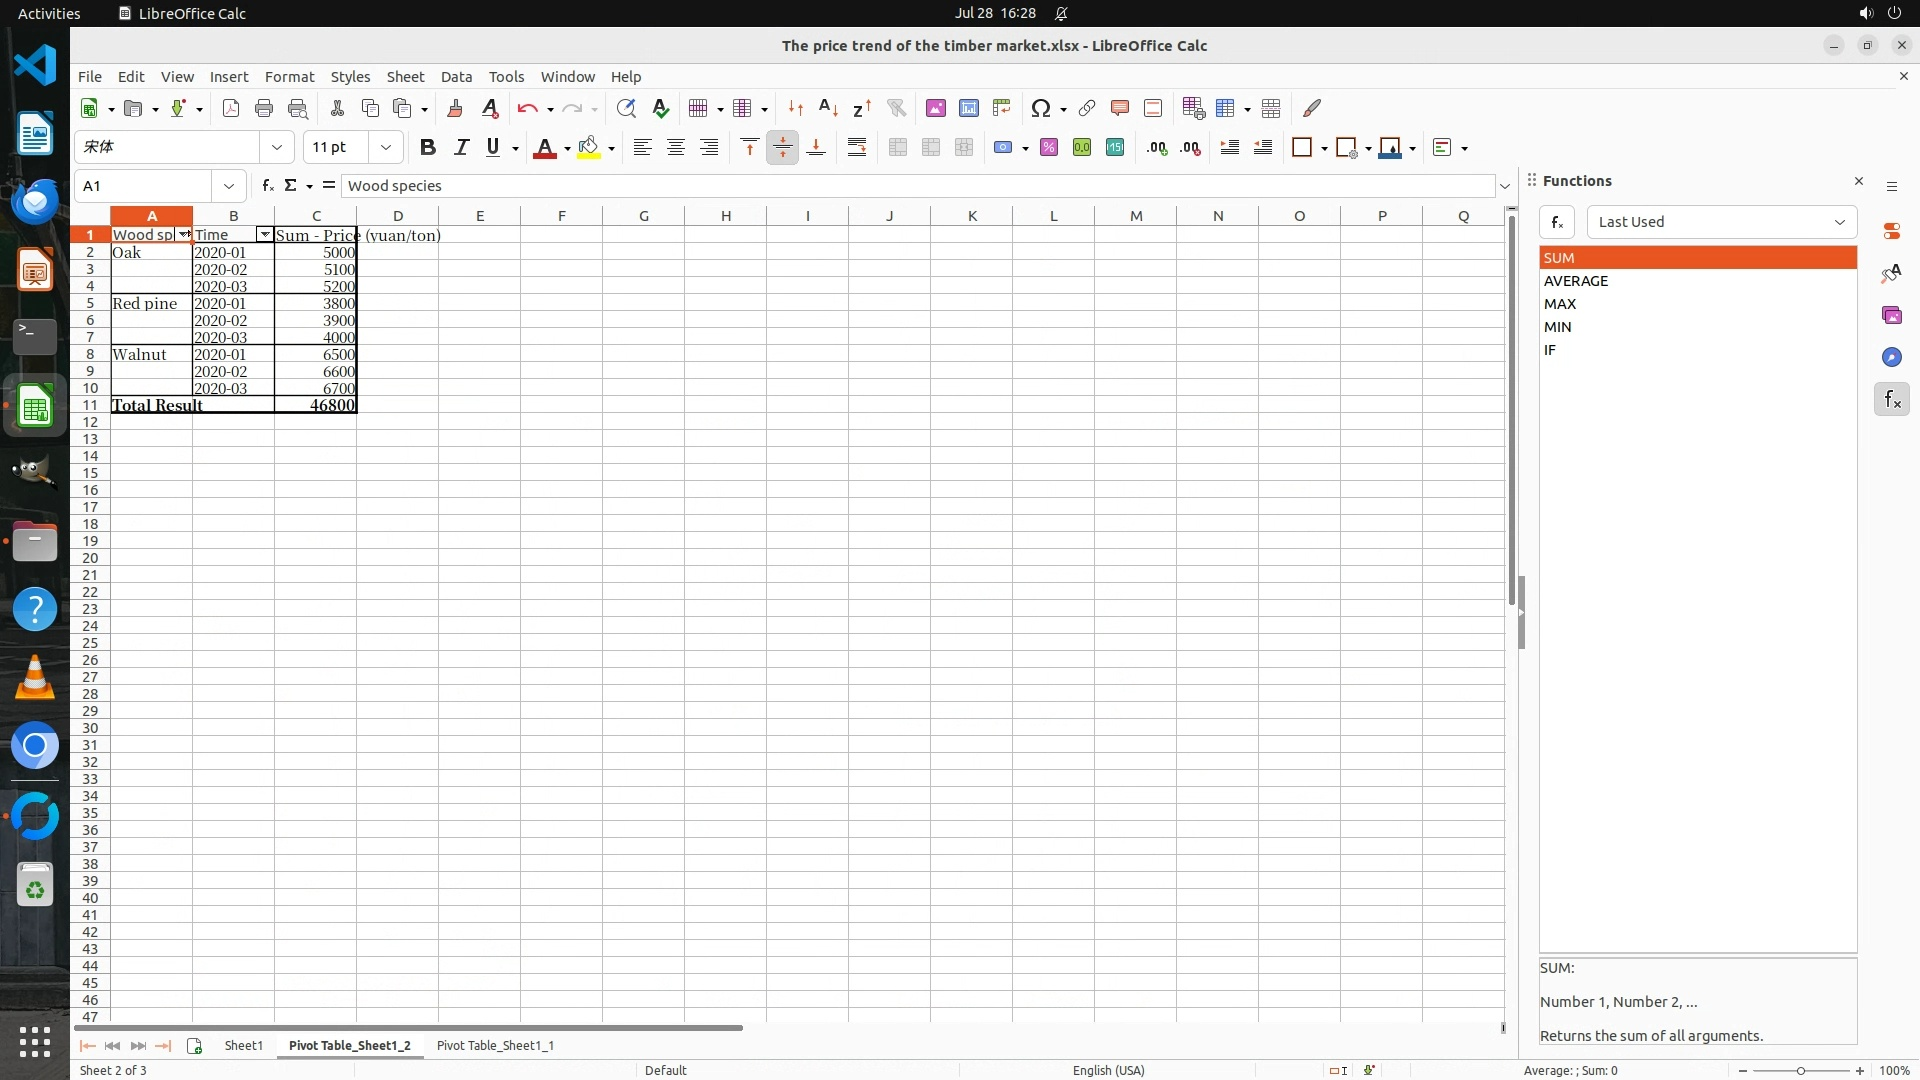Click the Insert Special Character omega icon
This screenshot has width=1920, height=1080.
pos(1040,108)
